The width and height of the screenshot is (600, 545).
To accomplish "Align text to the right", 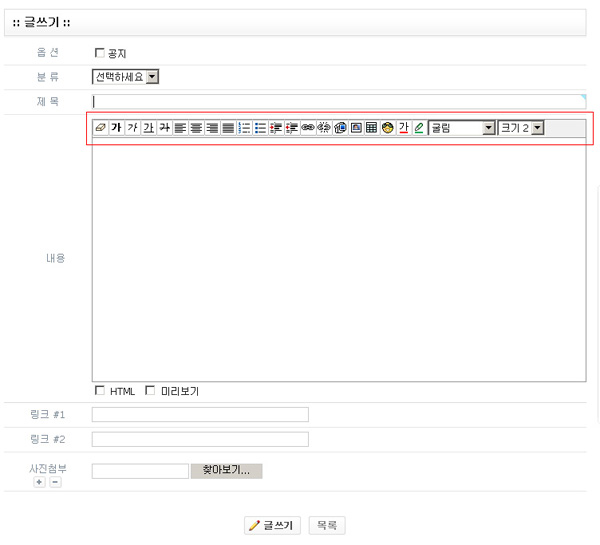I will click(212, 127).
